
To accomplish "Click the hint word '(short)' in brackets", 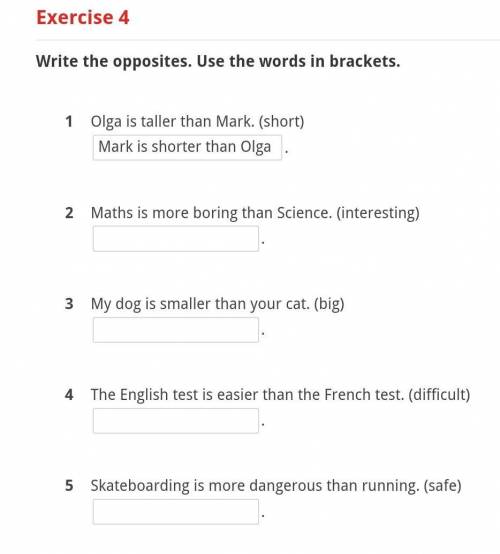I will pyautogui.click(x=281, y=122).
